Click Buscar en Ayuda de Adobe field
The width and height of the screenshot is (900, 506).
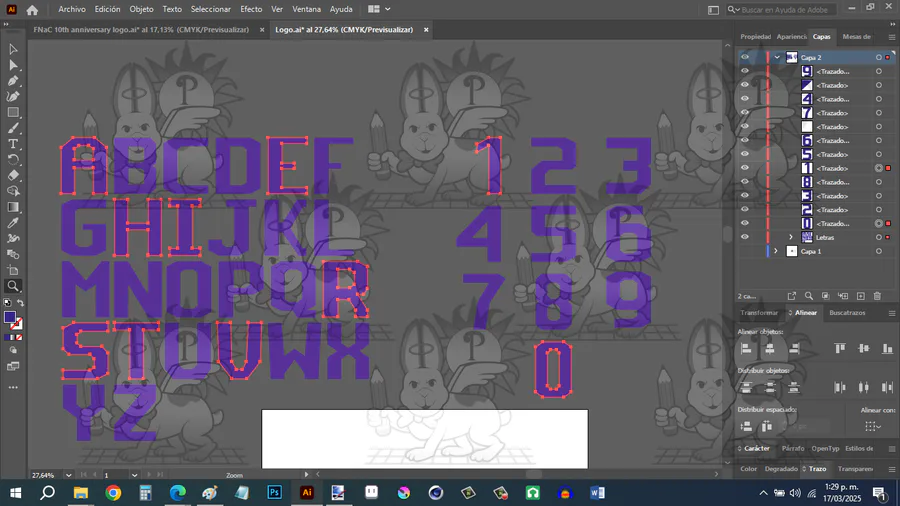(x=781, y=10)
